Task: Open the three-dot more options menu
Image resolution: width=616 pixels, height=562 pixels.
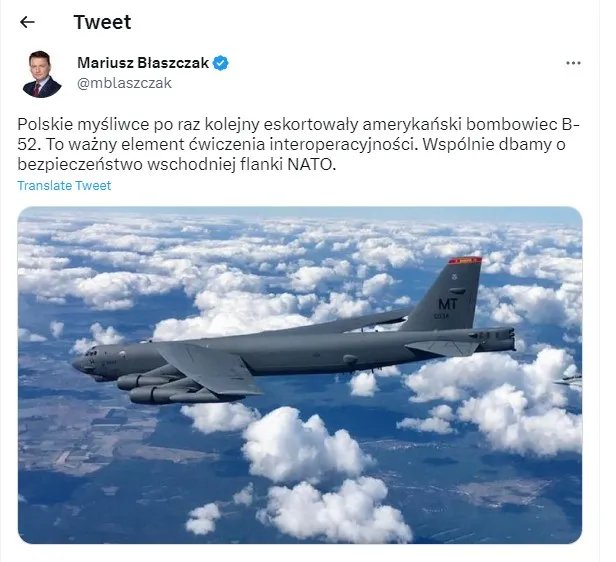Action: point(573,63)
